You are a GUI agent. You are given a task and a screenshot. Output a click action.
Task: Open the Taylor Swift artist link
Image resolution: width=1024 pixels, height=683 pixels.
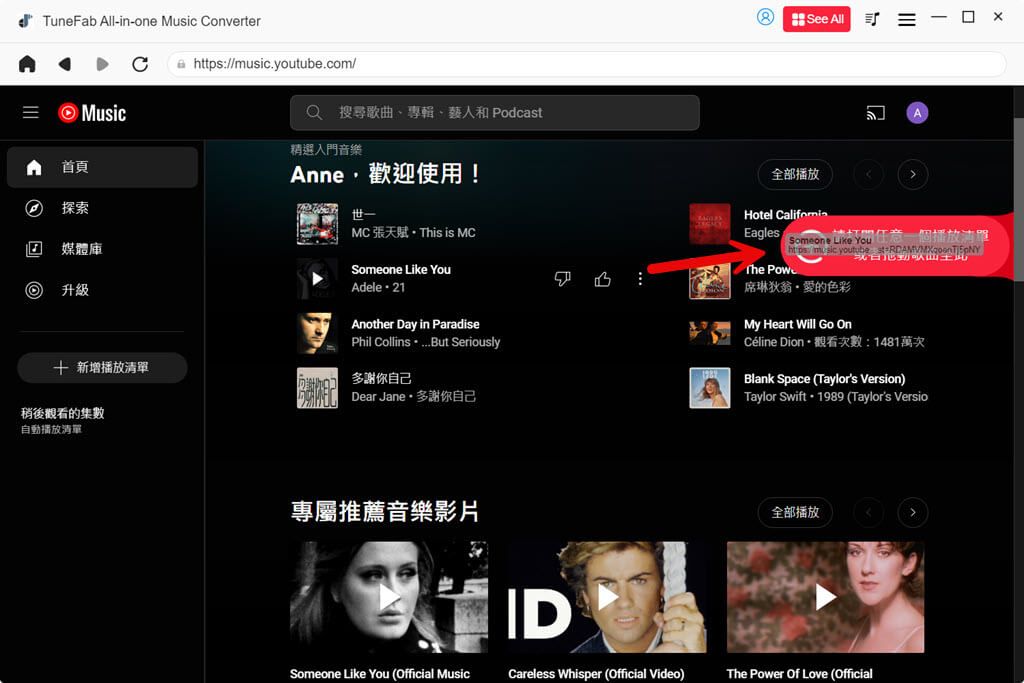pyautogui.click(x=775, y=396)
